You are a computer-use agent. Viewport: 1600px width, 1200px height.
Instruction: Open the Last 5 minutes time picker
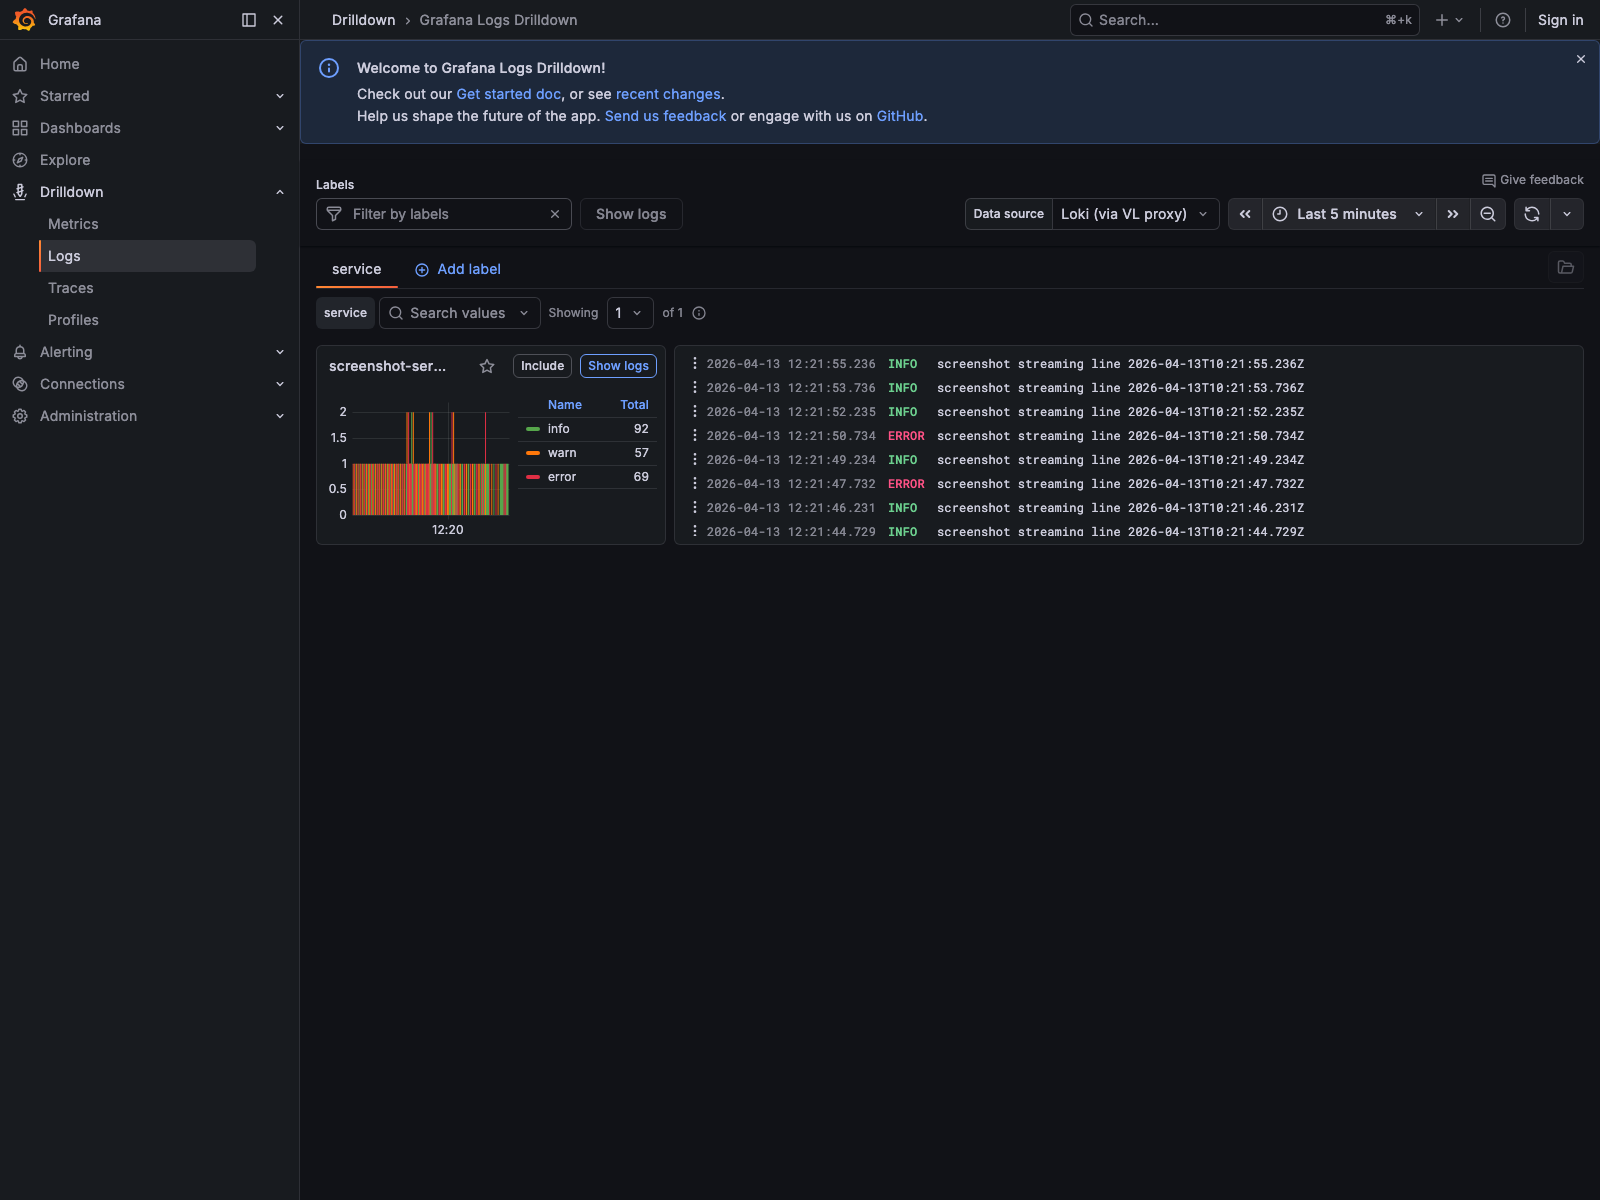(x=1349, y=214)
